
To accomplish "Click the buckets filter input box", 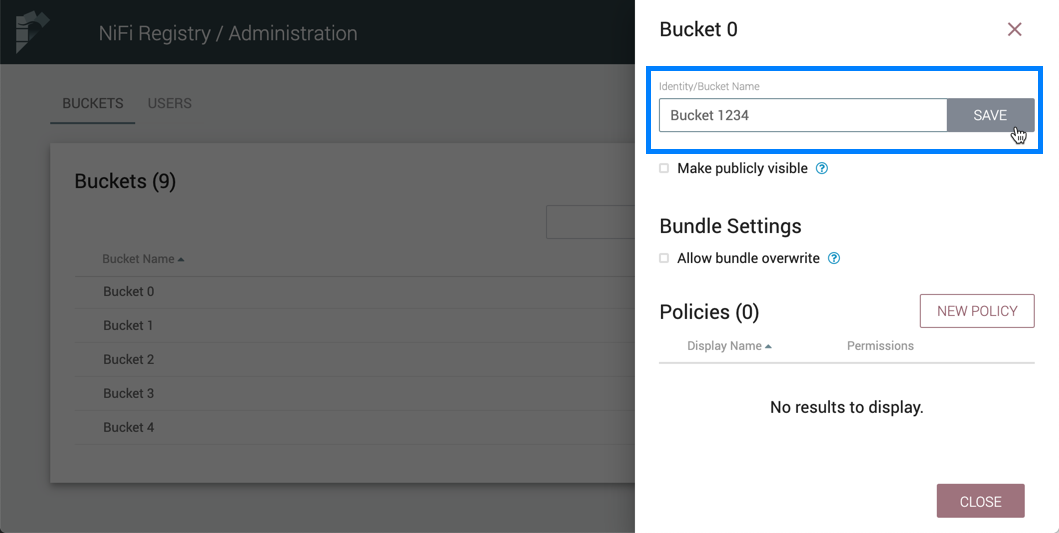I will click(x=590, y=222).
